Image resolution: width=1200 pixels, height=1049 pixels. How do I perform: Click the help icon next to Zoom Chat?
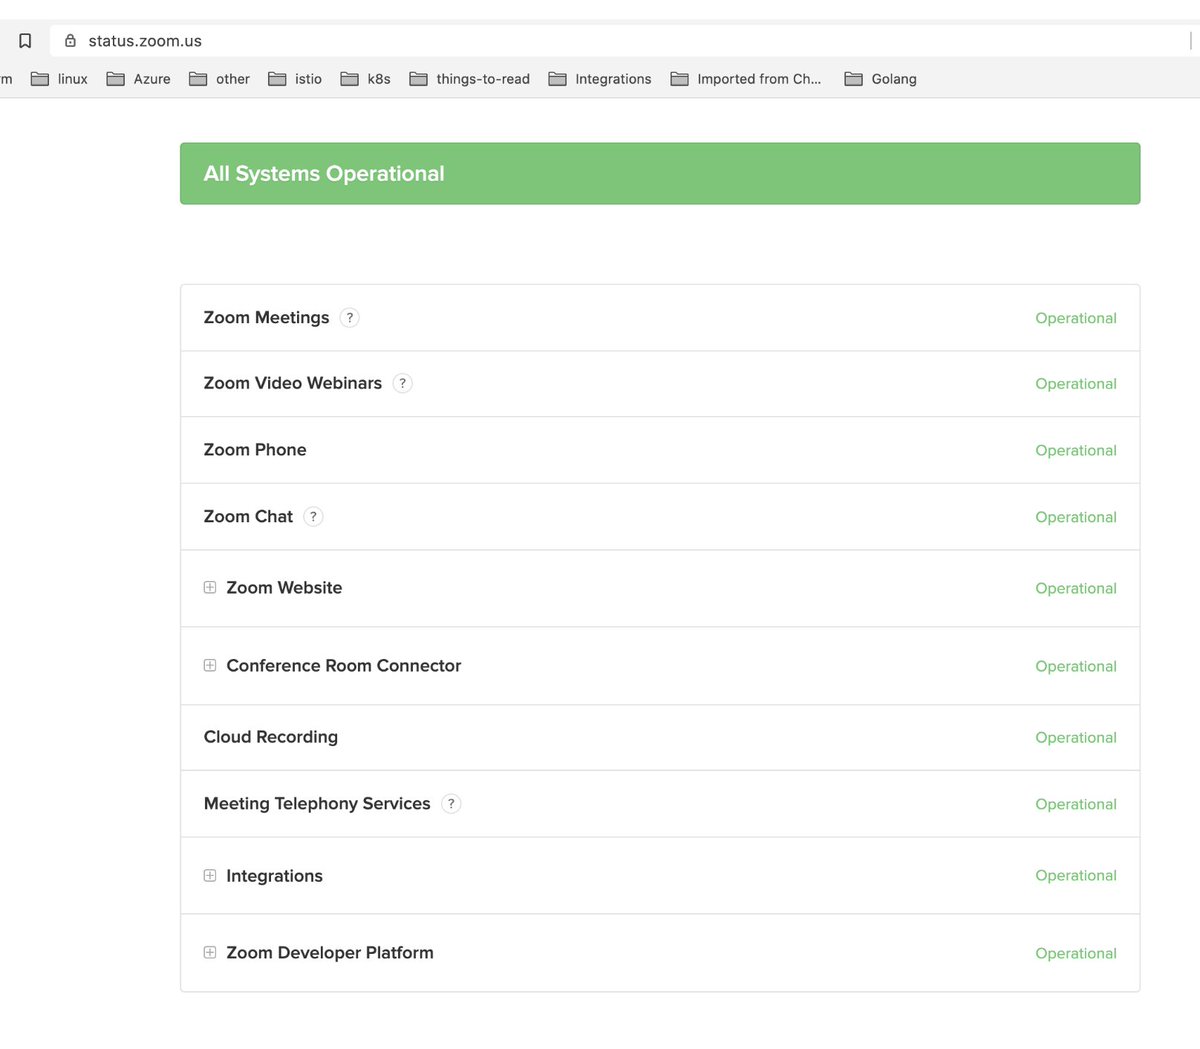click(313, 517)
